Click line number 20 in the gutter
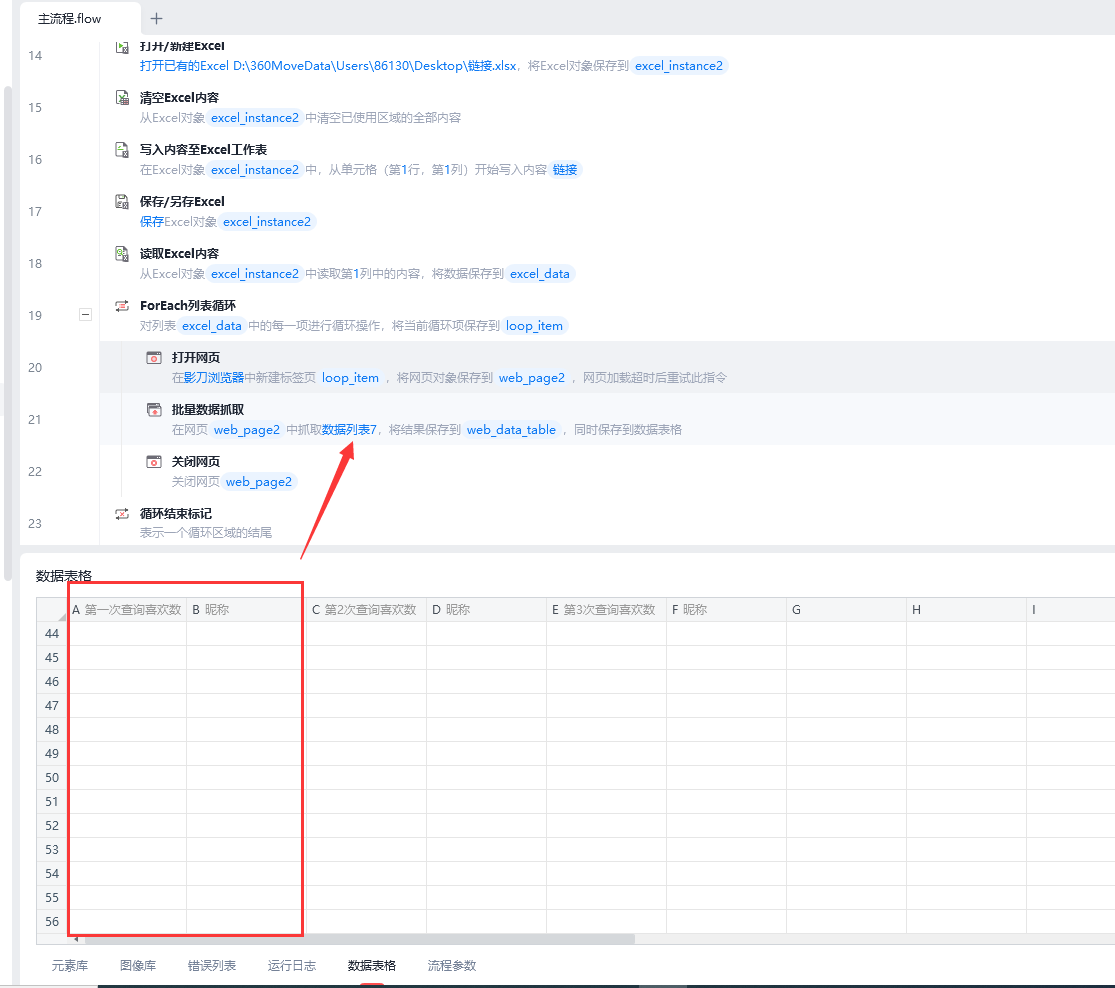This screenshot has width=1115, height=988. (x=35, y=367)
